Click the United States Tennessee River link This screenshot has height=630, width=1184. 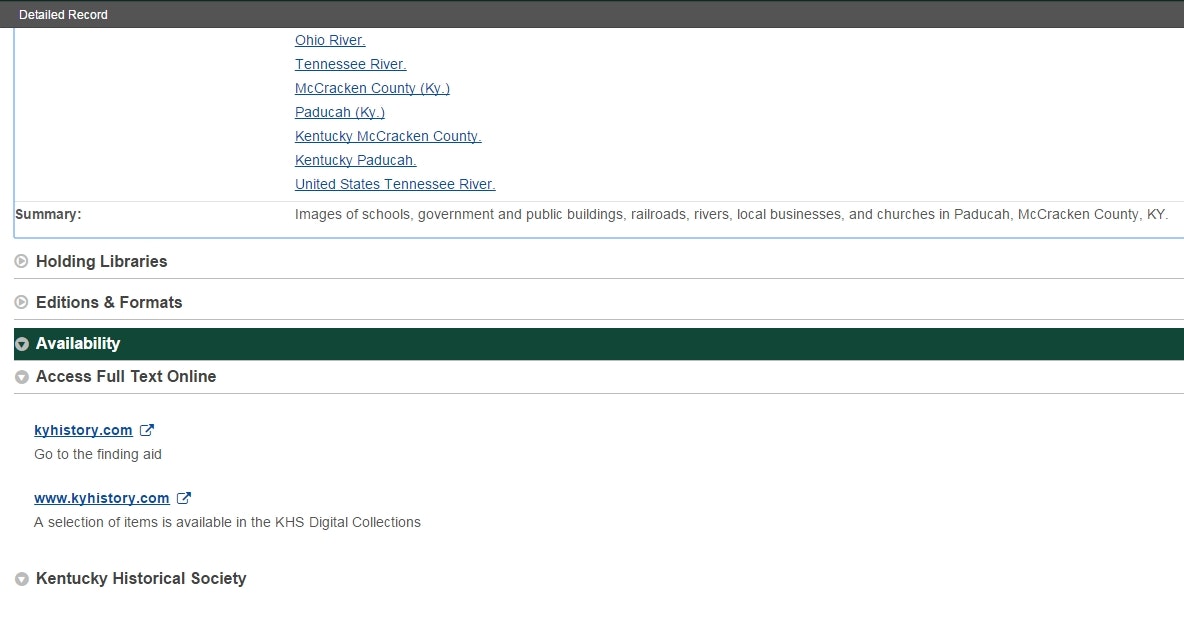pos(395,185)
